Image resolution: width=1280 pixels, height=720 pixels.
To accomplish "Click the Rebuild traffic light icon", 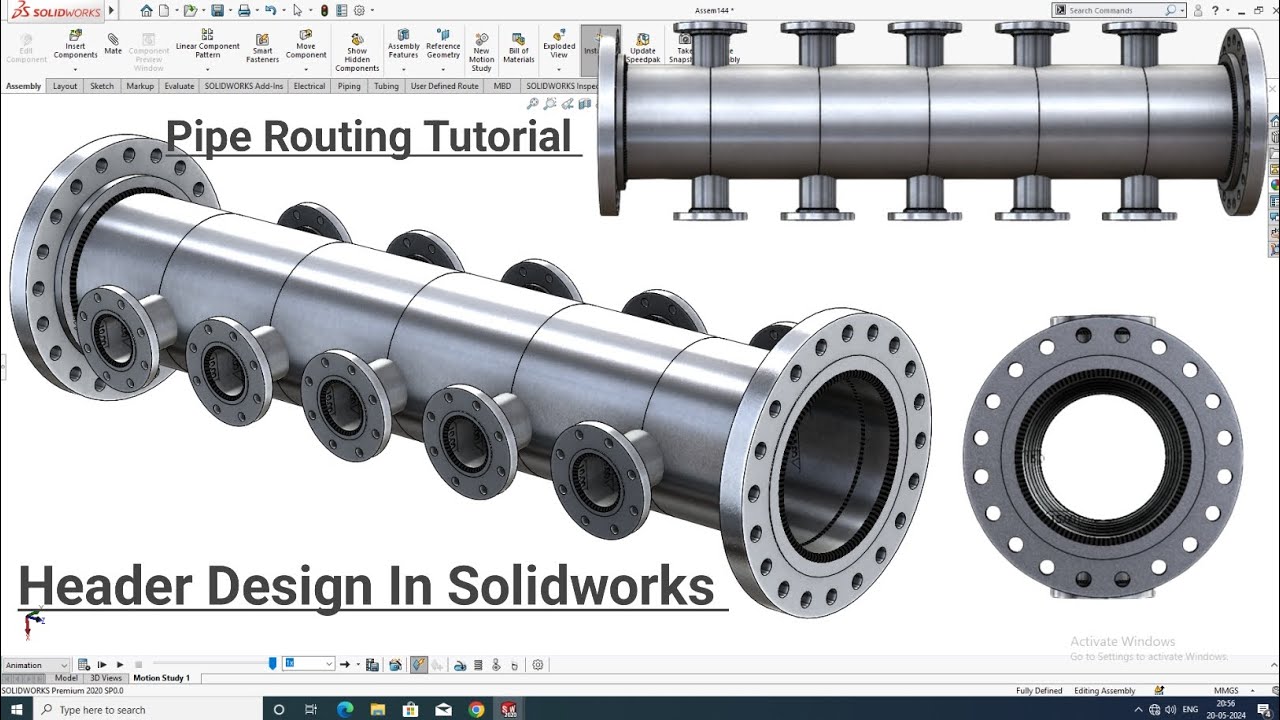I will click(x=324, y=10).
